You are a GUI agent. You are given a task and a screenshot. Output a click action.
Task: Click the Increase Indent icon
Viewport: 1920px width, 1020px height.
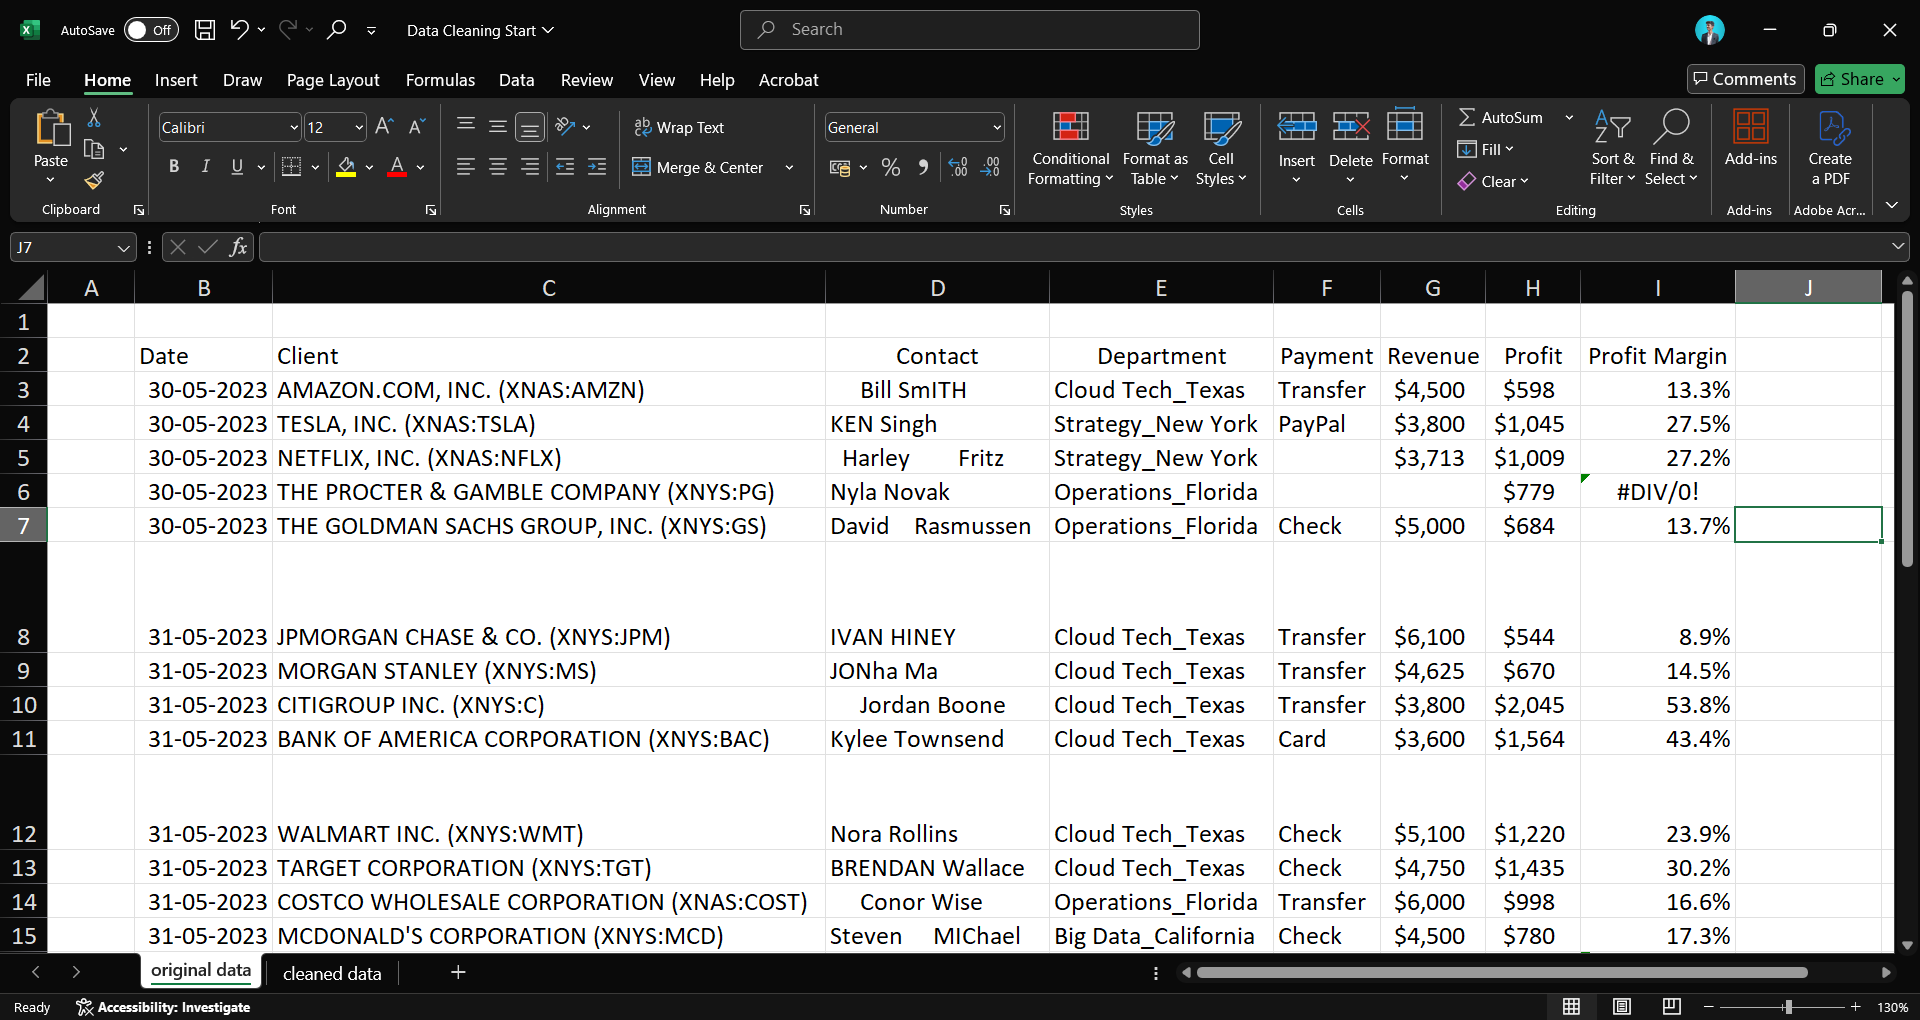point(597,167)
